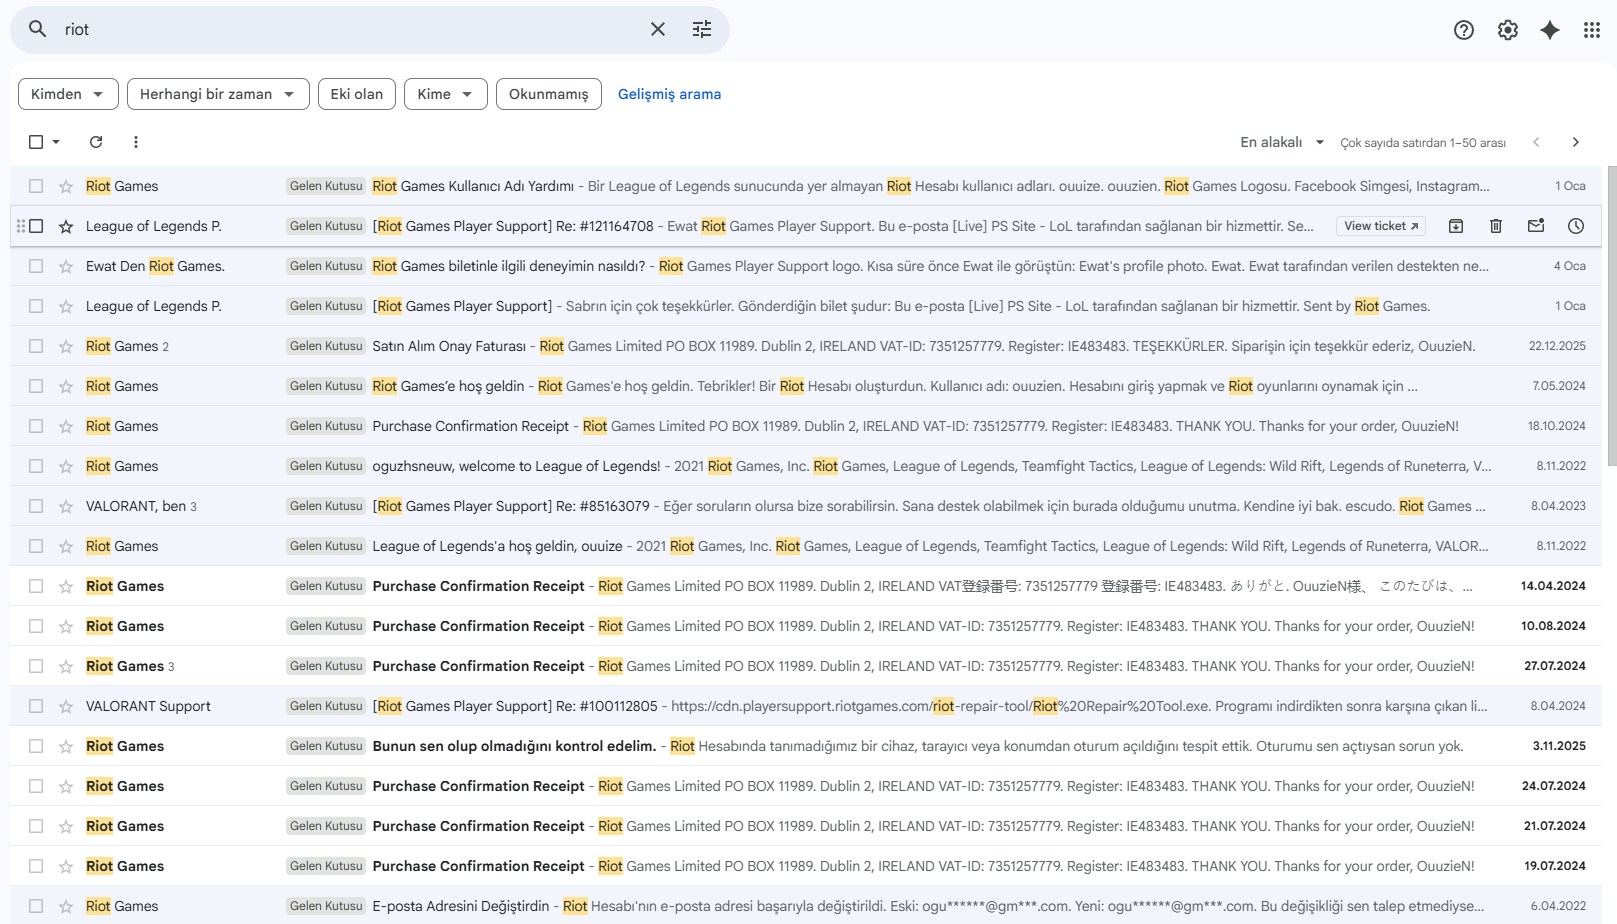Click the View ticket button
This screenshot has width=1617, height=924.
pos(1381,226)
